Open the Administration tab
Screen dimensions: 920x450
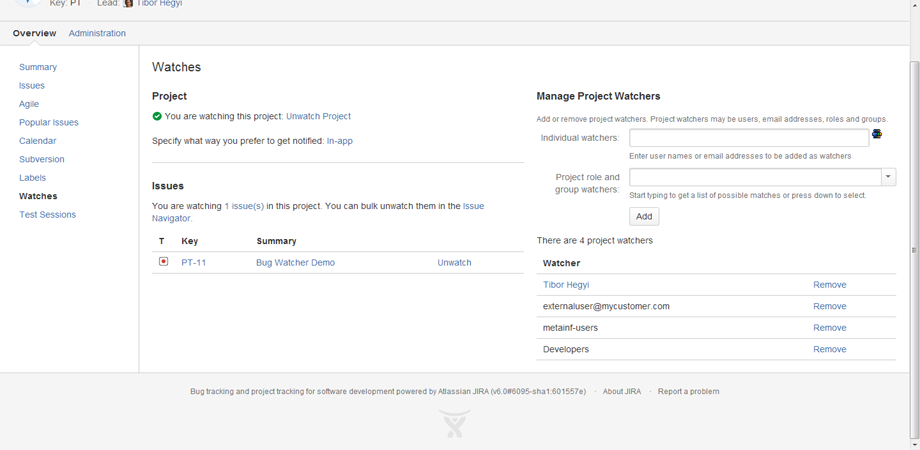coord(97,33)
